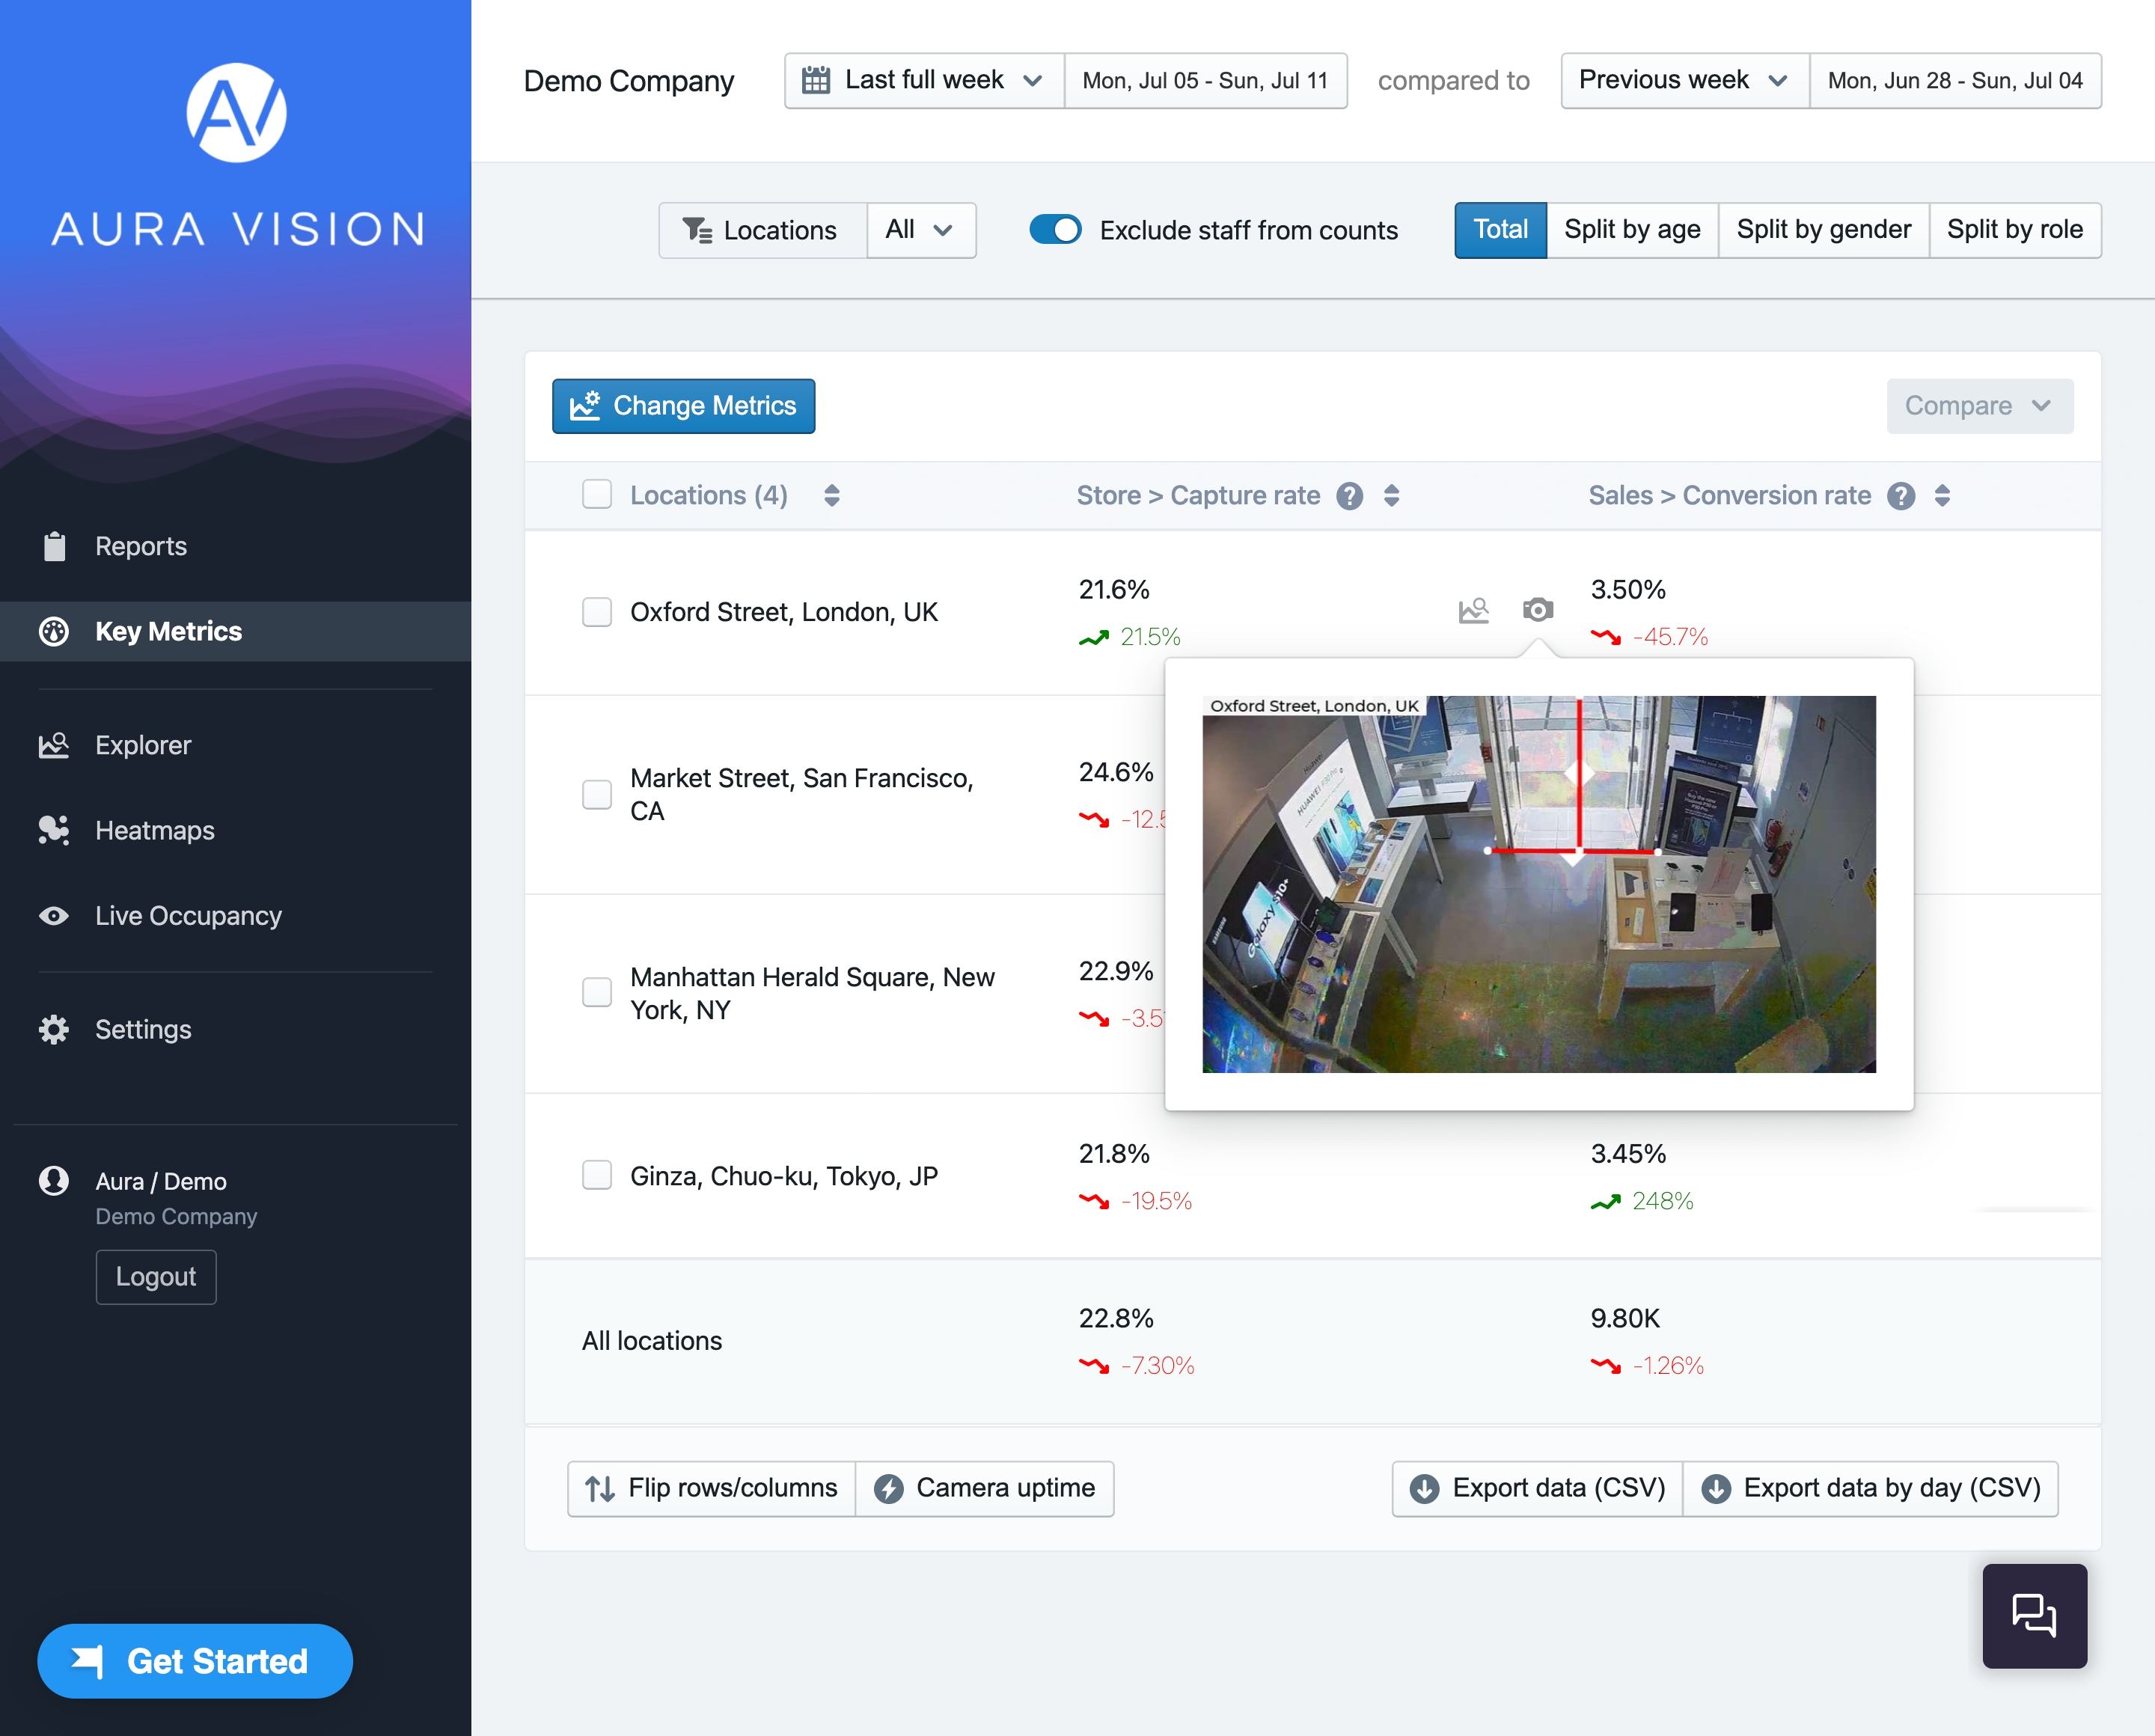The image size is (2155, 1736).
Task: Open the explorer chart icon in Oxford Street row
Action: pyautogui.click(x=1473, y=610)
